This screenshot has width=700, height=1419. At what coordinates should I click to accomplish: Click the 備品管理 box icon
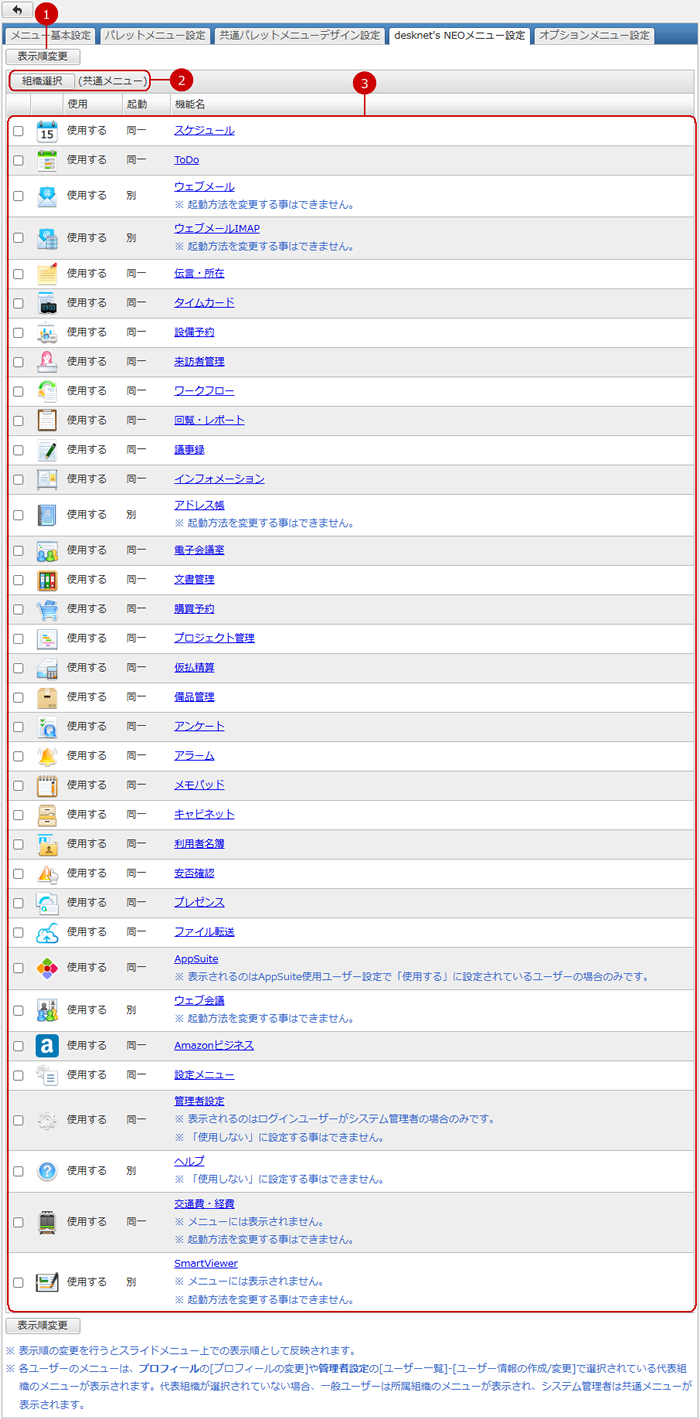tap(46, 696)
